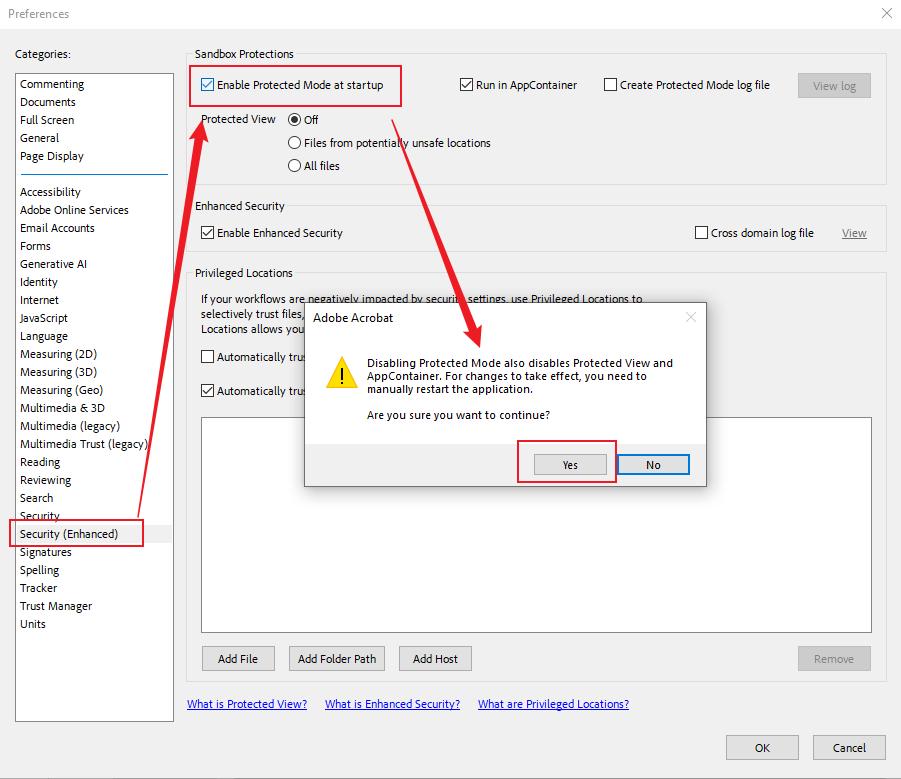This screenshot has height=779, width=901.
Task: Click Yes in the warning dialog
Action: pos(569,464)
